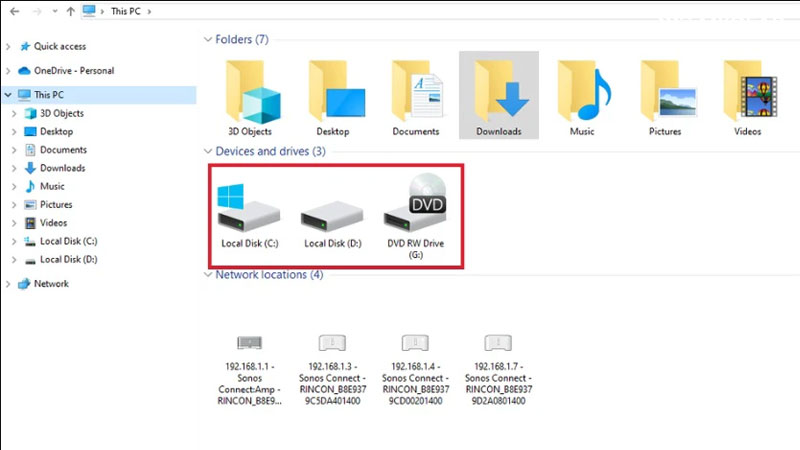This screenshot has width=800, height=450.
Task: Collapse This PC tree node
Action: point(8,95)
